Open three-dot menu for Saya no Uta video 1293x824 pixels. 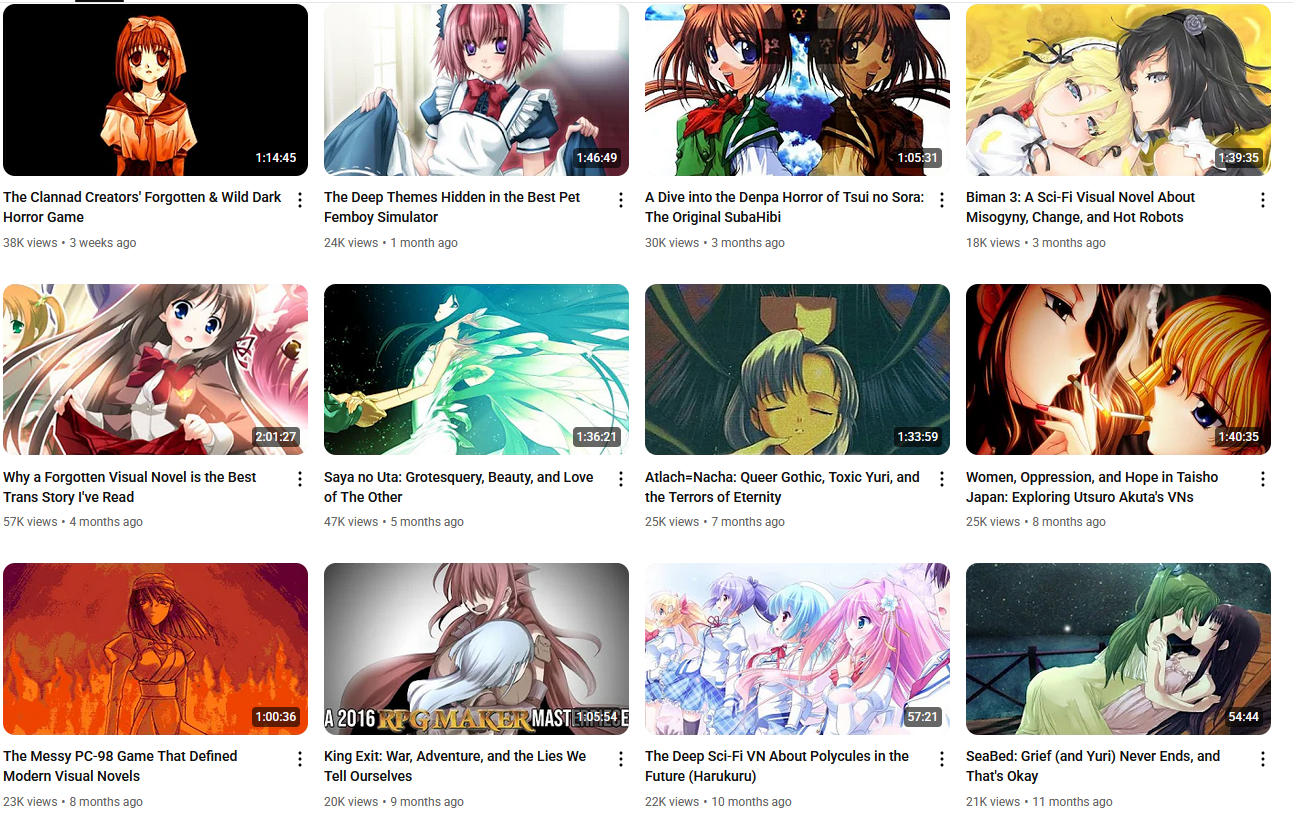[620, 479]
